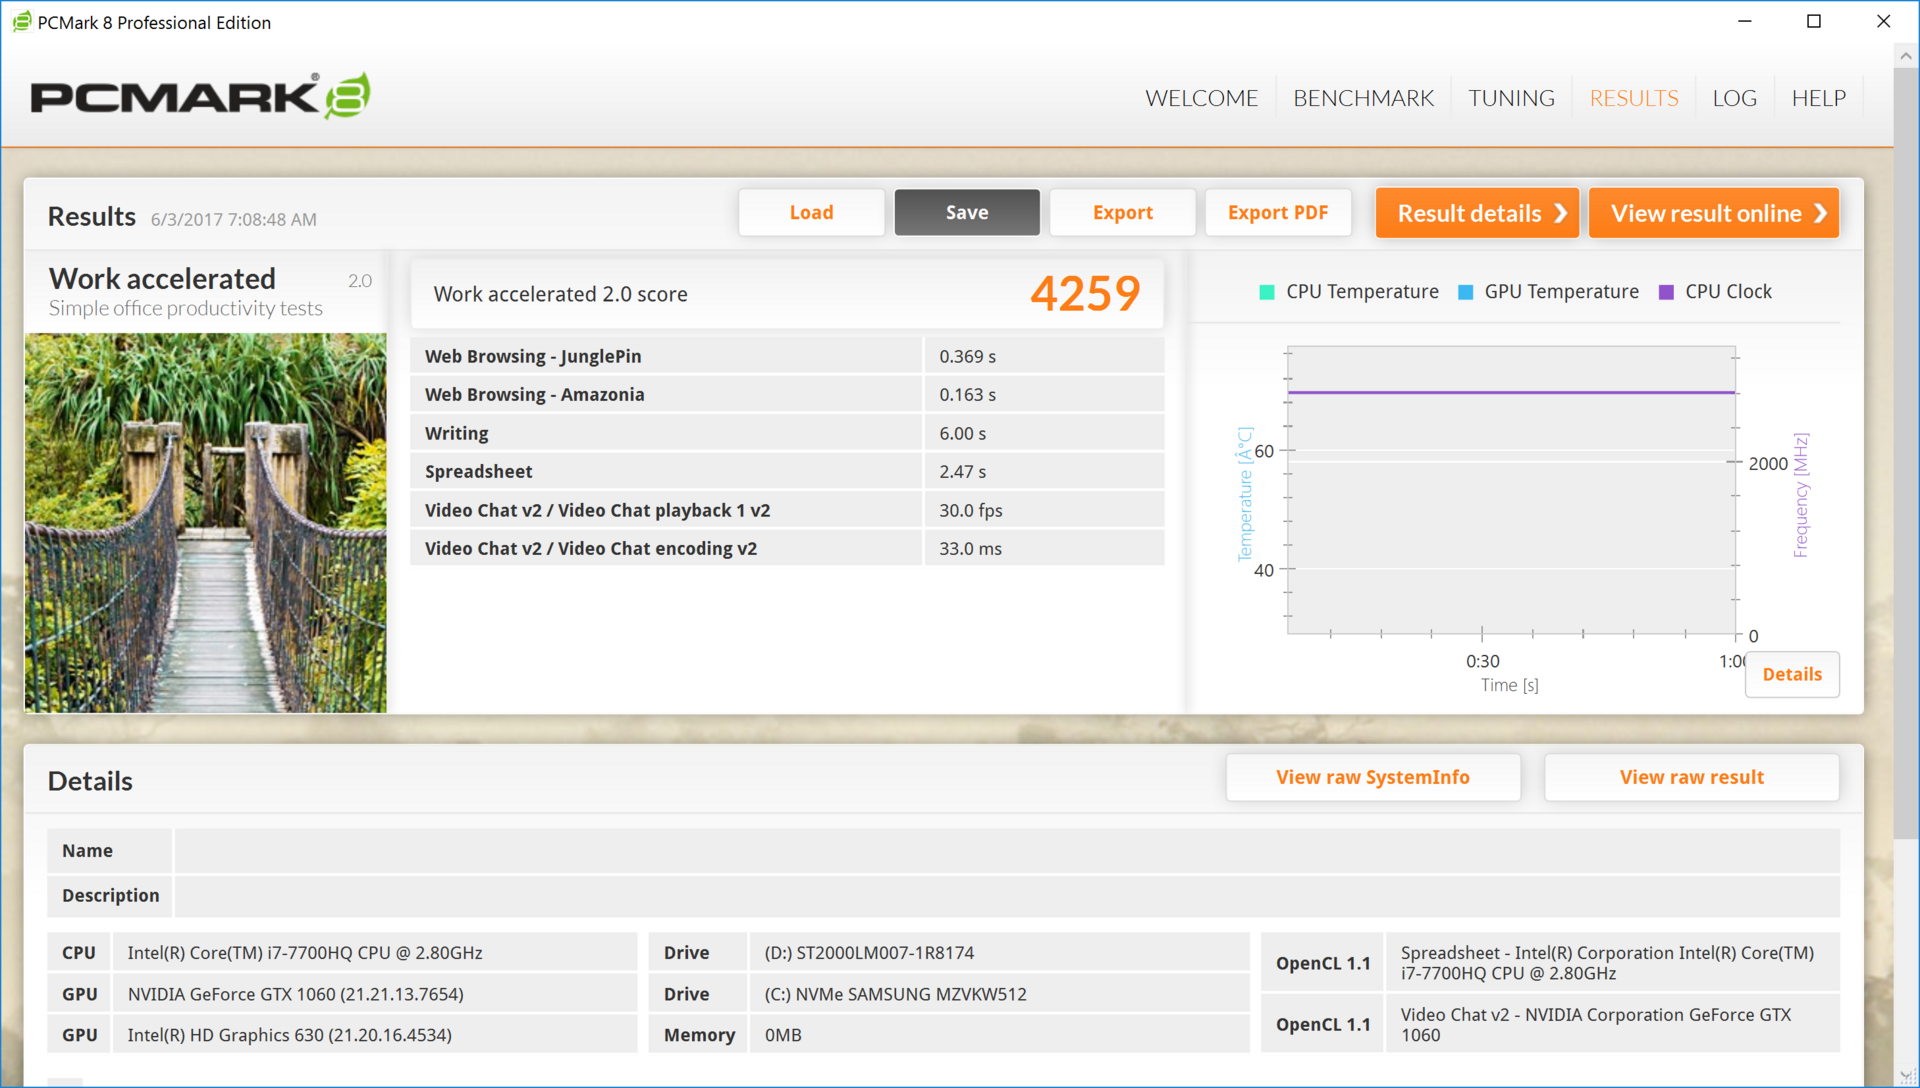Click the '30.0 fps' value
1920x1088 pixels.
970,510
